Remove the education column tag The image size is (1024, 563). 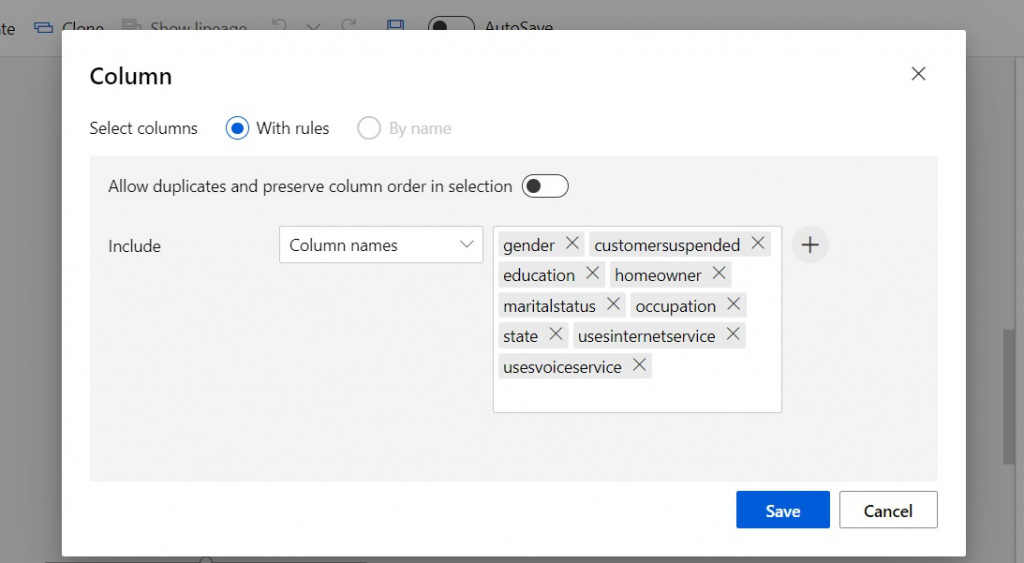592,273
